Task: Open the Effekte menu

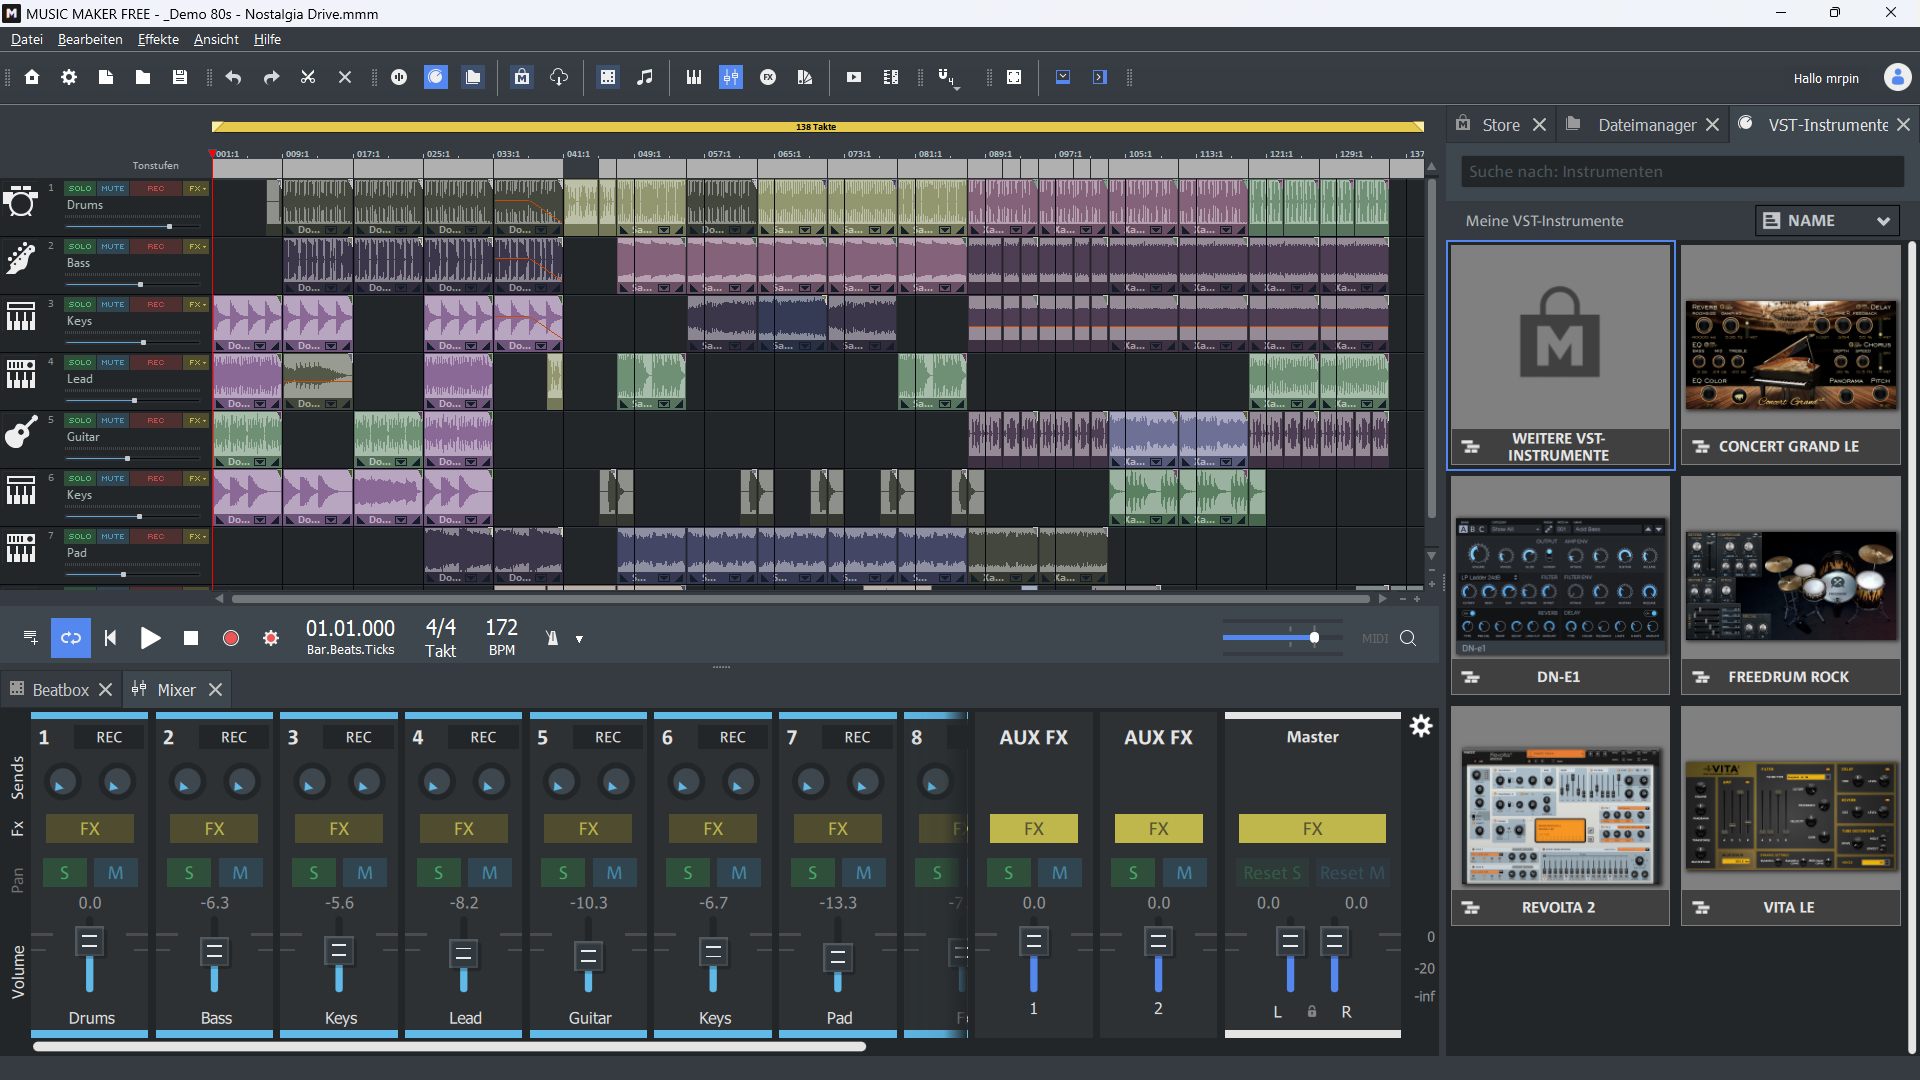Action: pos(158,39)
